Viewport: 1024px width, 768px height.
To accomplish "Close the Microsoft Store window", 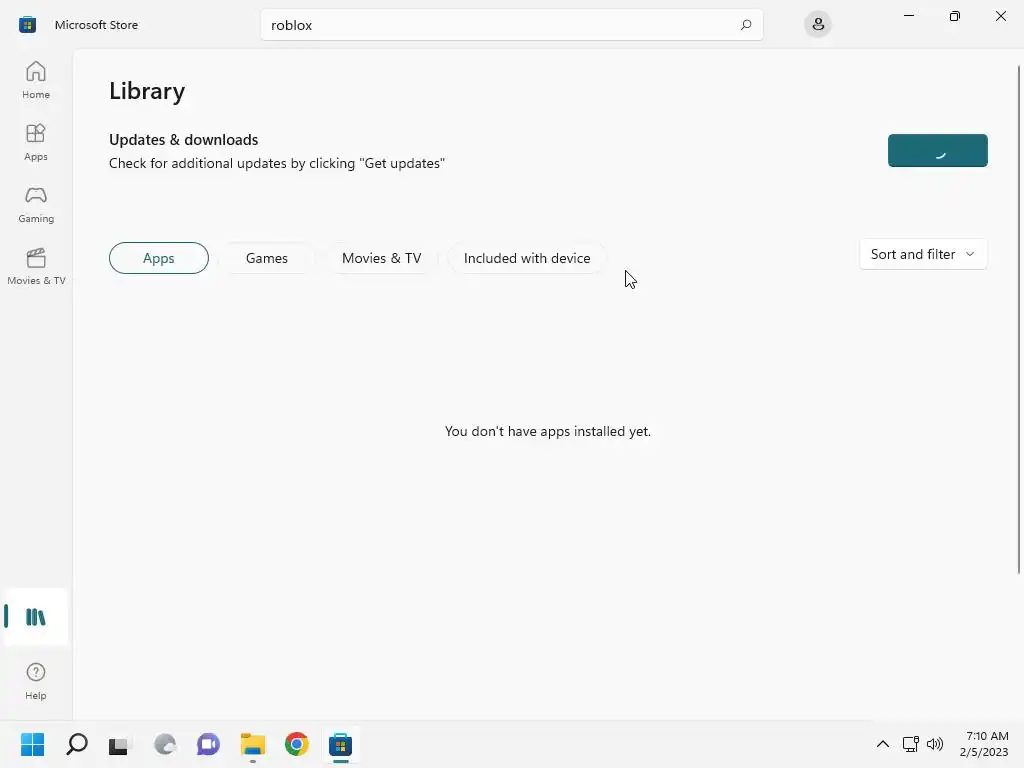I will click(1000, 16).
